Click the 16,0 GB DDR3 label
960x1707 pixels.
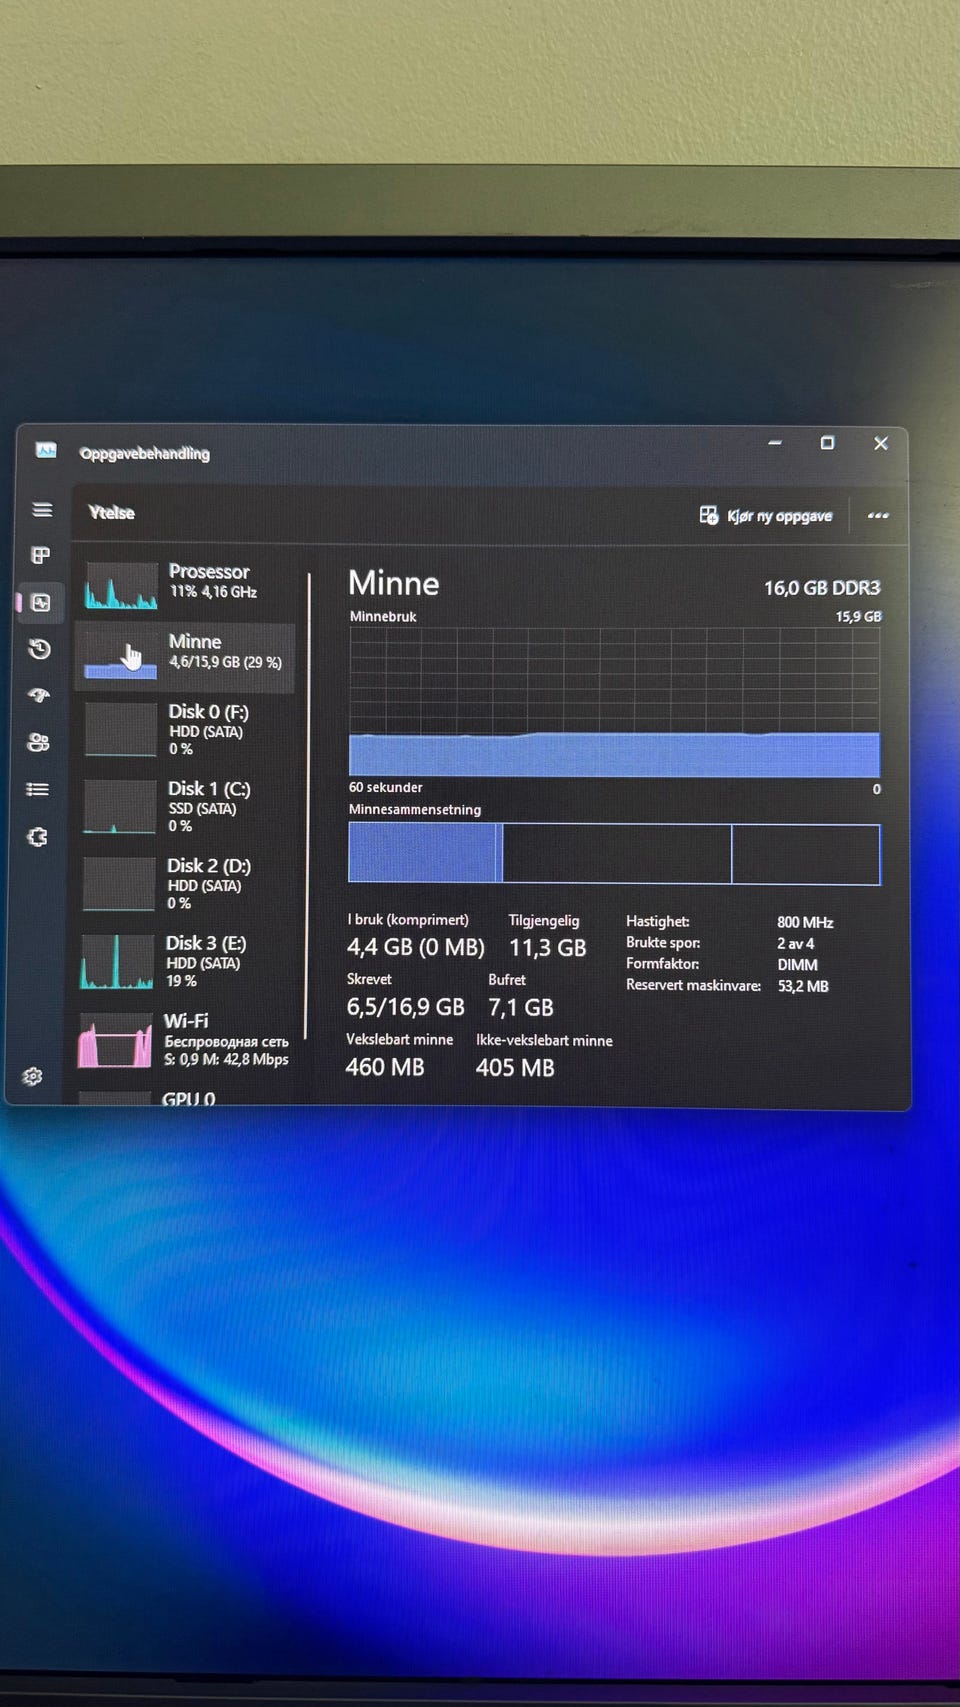[x=822, y=588]
